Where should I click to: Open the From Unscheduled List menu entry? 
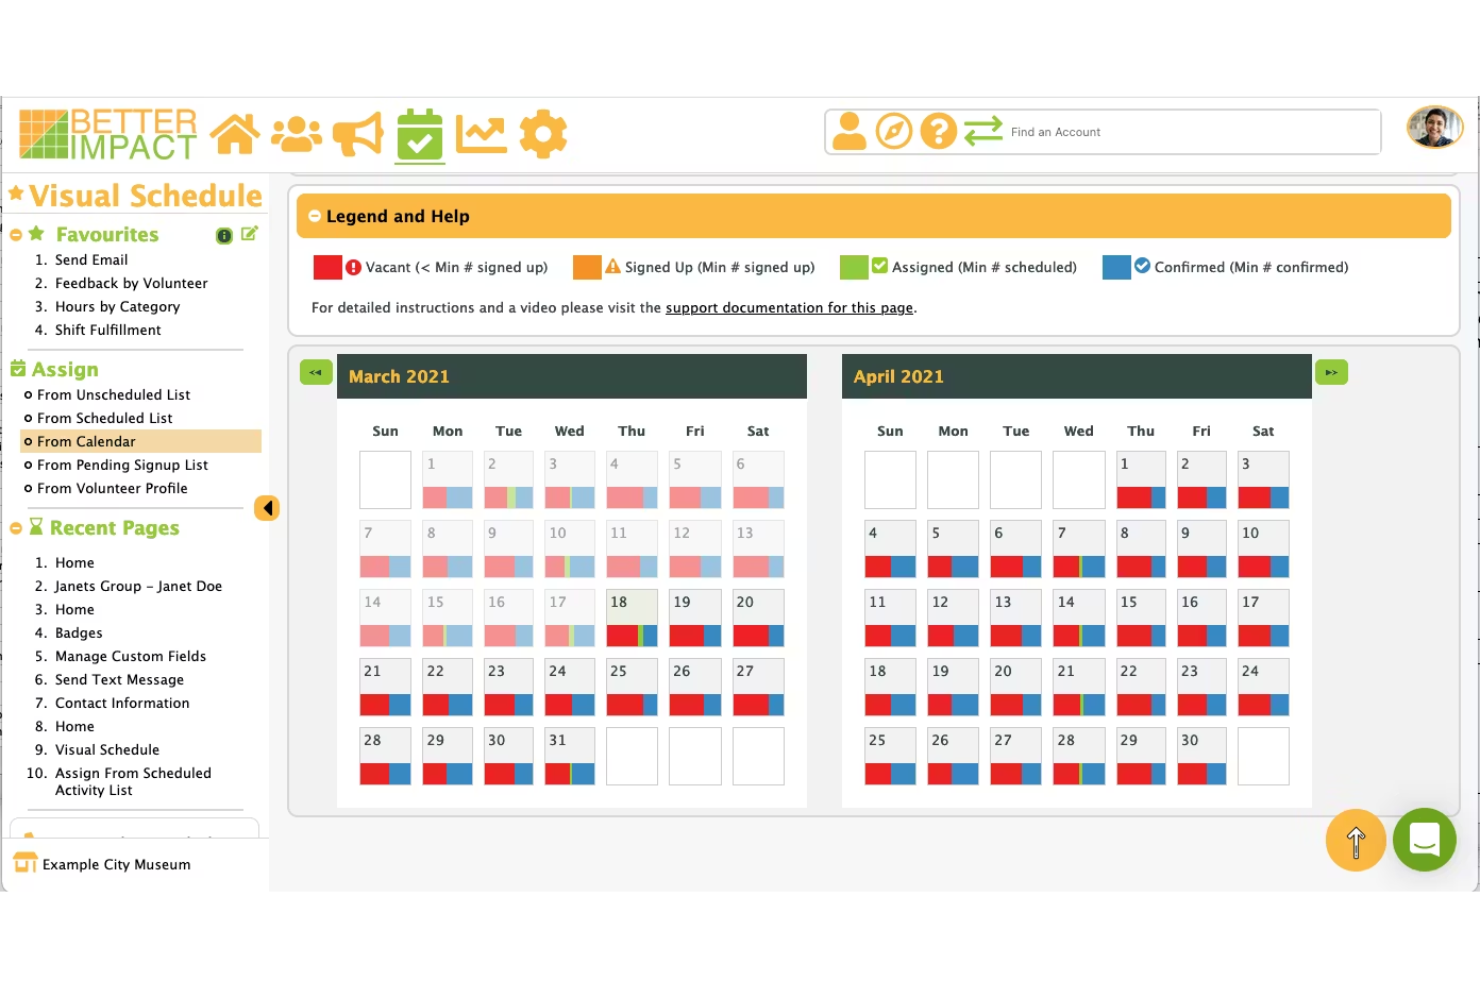113,394
